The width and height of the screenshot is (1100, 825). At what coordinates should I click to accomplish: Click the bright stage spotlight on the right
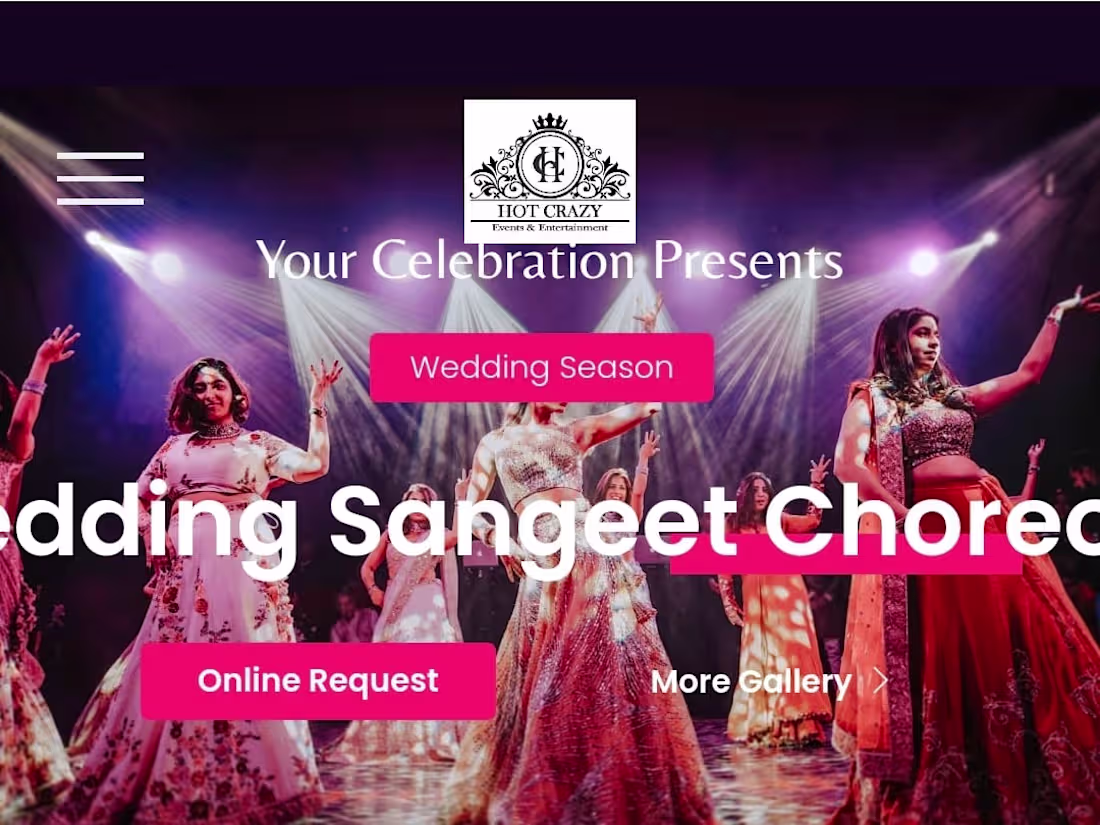924,263
